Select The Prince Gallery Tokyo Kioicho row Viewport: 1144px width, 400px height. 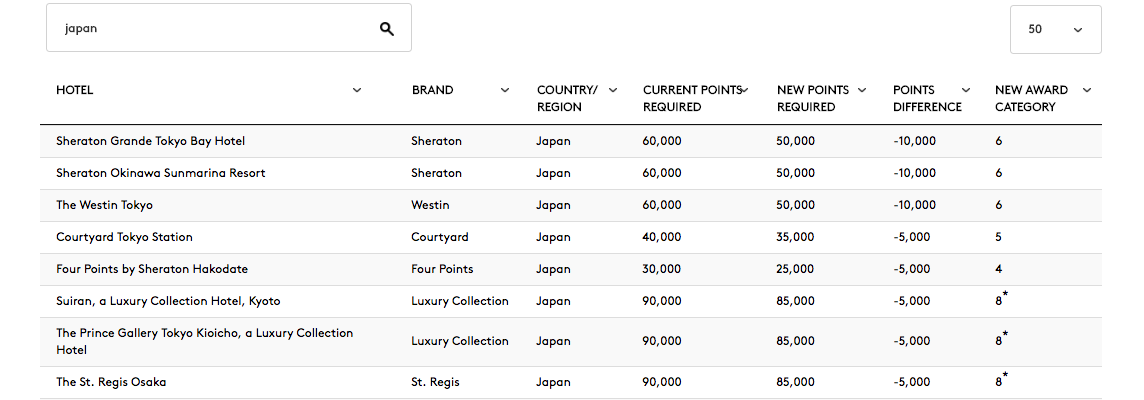(571, 342)
